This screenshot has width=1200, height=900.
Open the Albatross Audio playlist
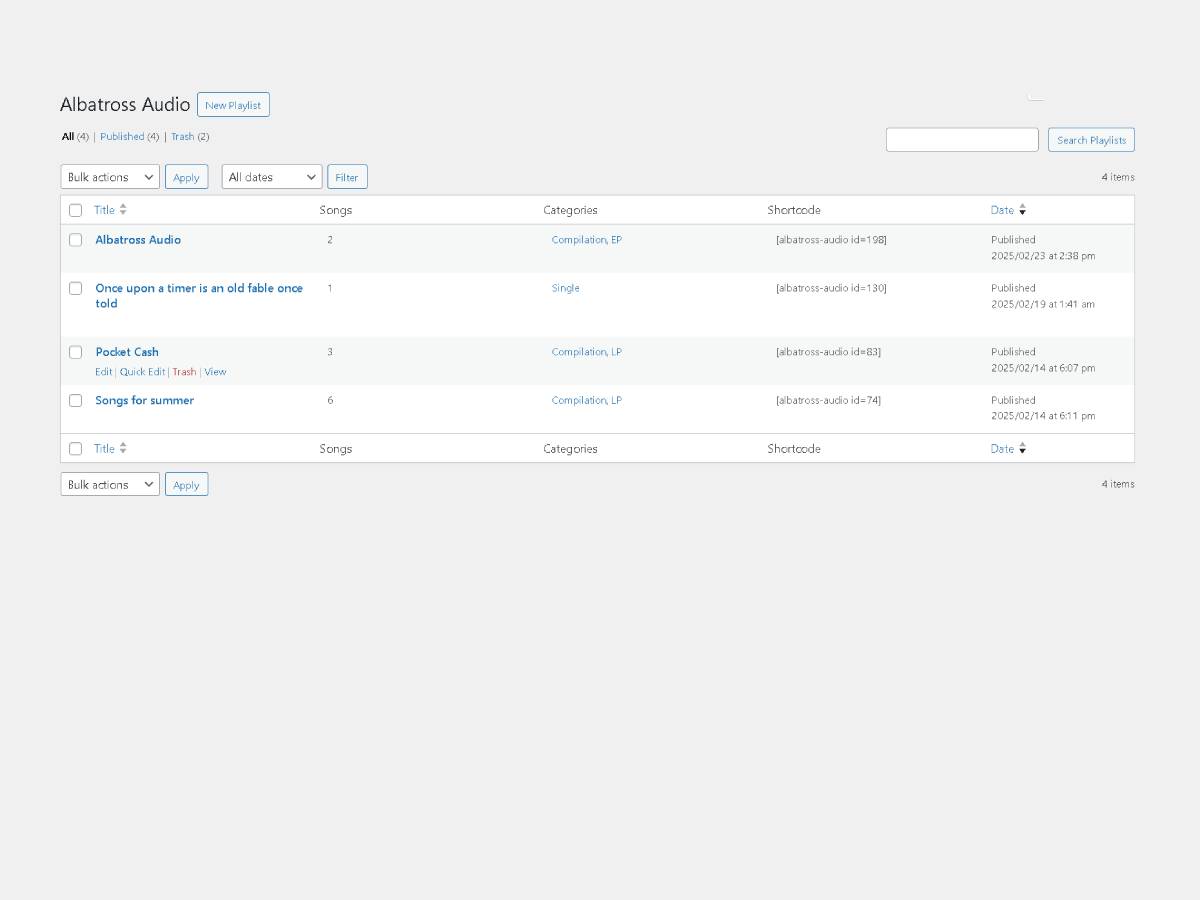point(138,240)
